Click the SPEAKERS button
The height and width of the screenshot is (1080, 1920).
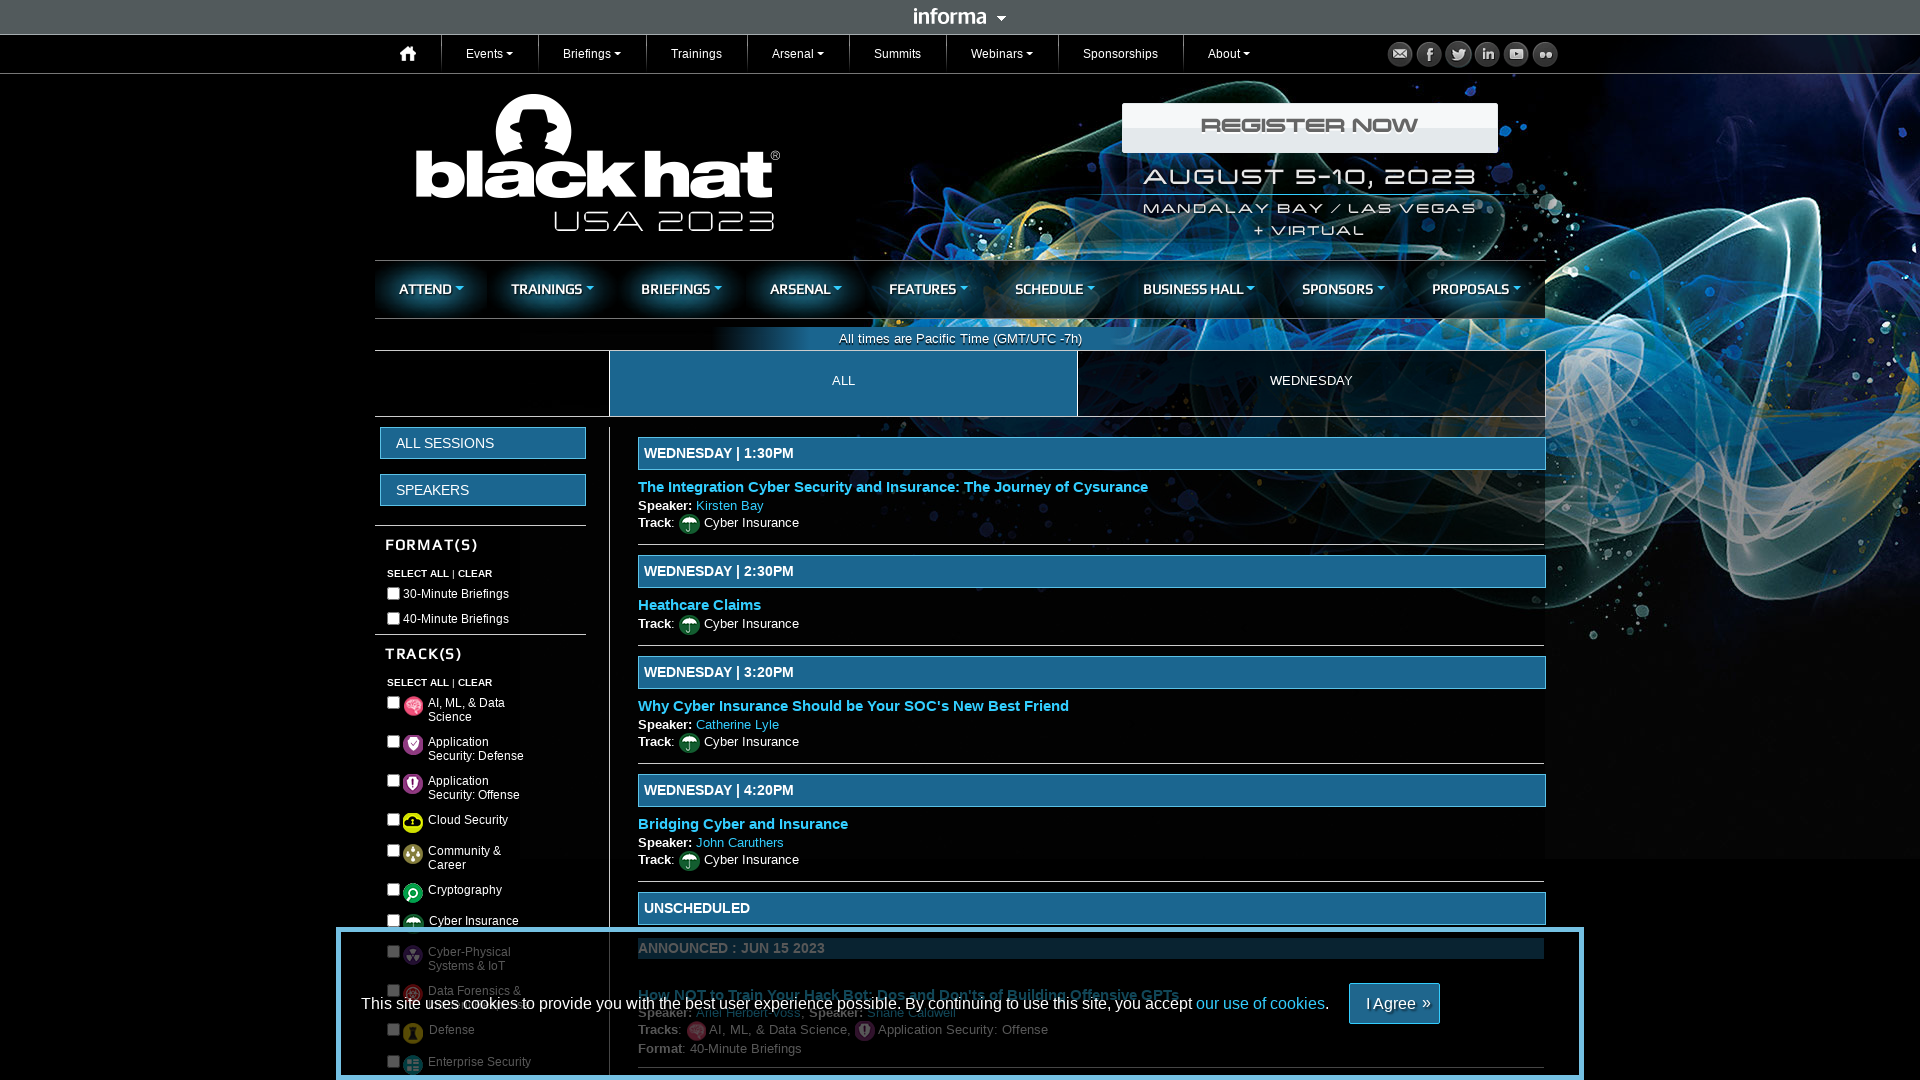point(483,490)
